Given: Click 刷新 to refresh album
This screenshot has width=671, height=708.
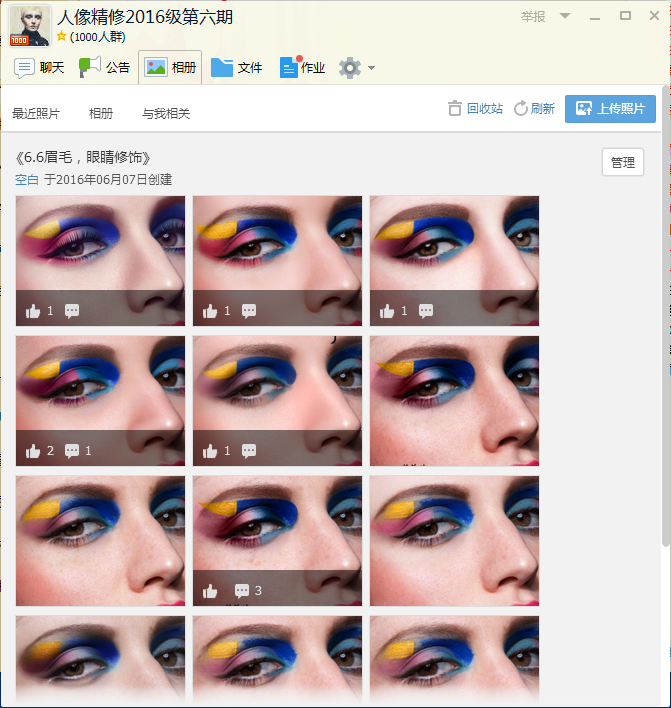Looking at the screenshot, I should coord(534,108).
